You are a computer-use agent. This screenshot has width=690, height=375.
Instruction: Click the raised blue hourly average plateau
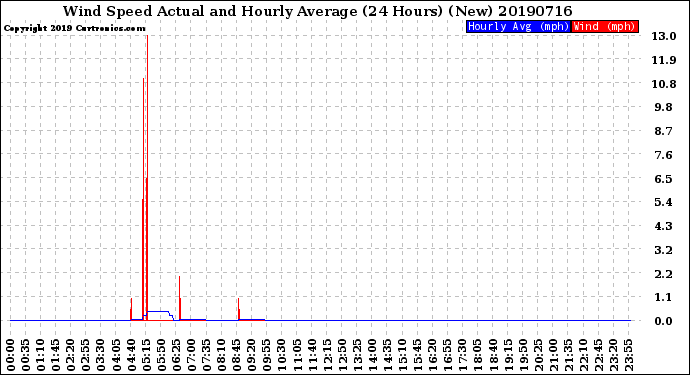[158, 311]
